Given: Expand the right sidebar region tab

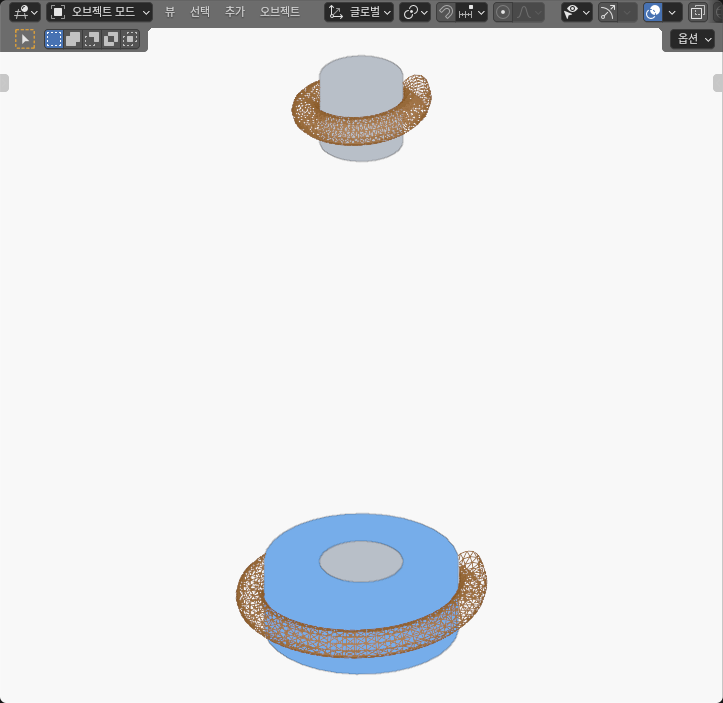Looking at the screenshot, I should point(718,83).
